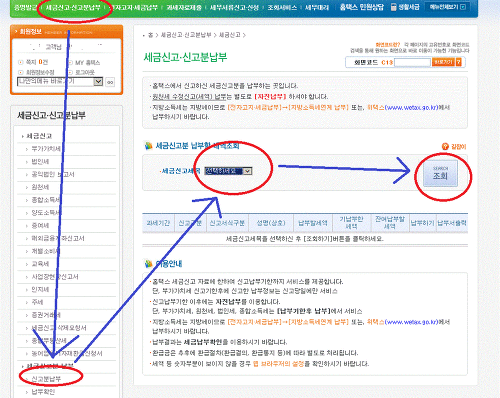Open the 전자고지·세금납부 top menu

coord(134,7)
